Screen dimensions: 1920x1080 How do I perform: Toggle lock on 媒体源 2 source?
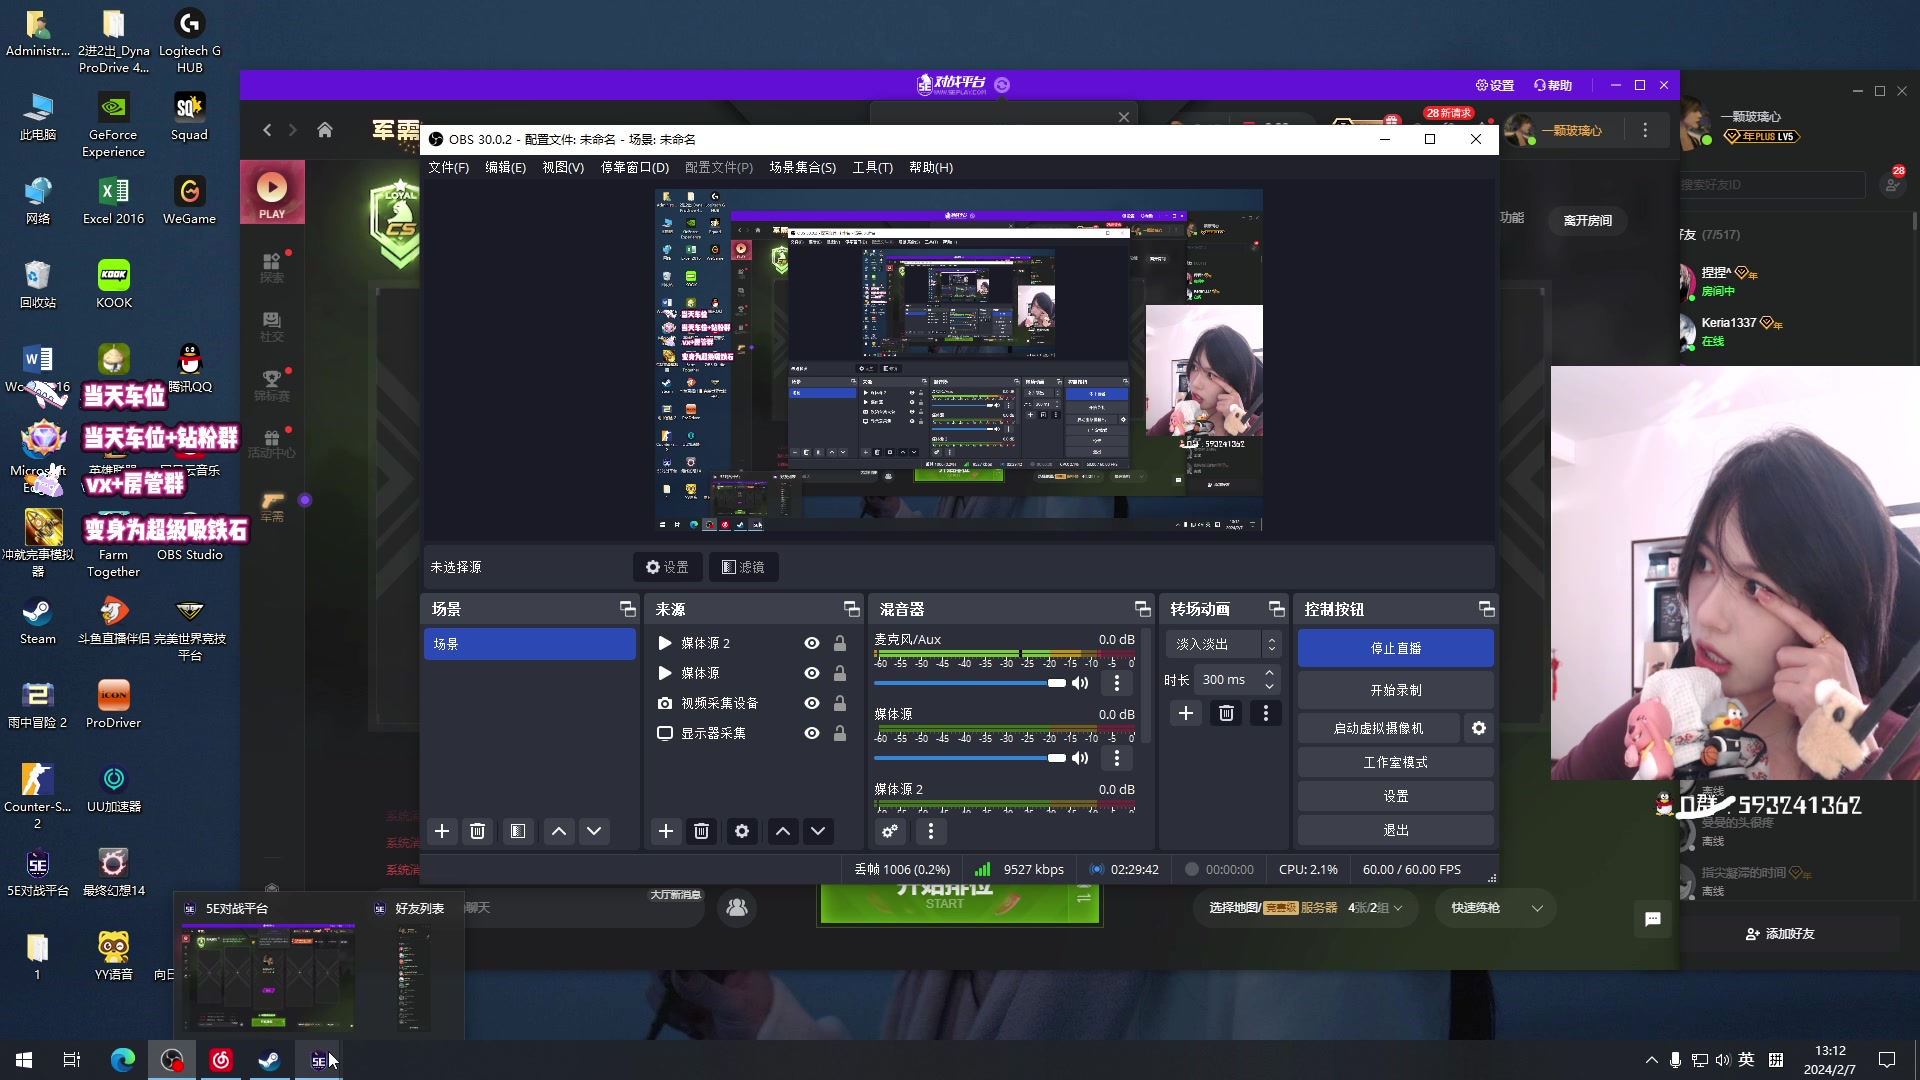[x=840, y=643]
